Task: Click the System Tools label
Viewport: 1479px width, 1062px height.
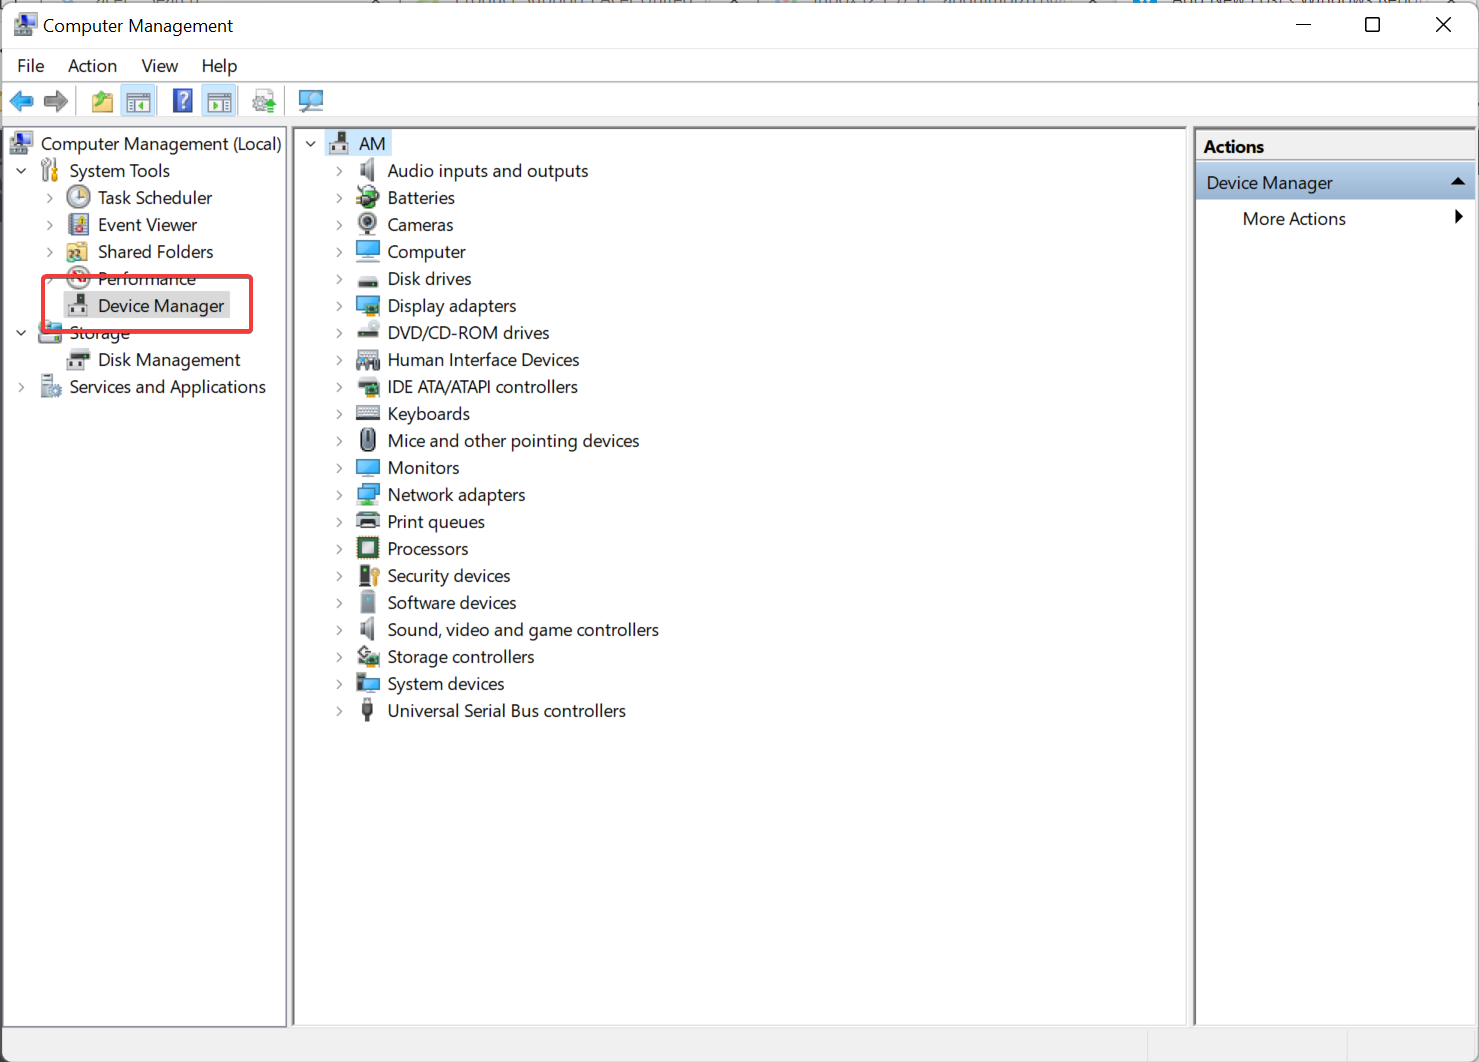Action: [119, 171]
